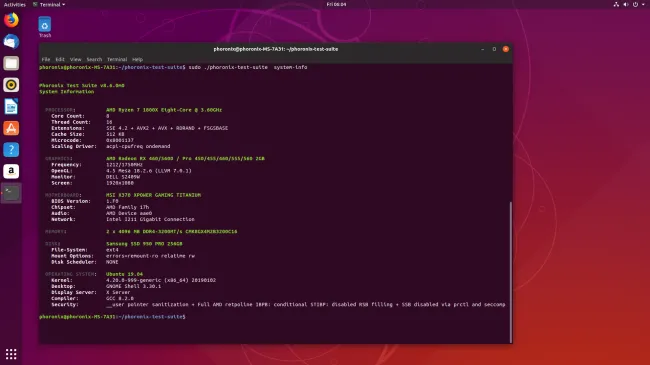The width and height of the screenshot is (650, 365).
Task: Click 'GNOME Shell 3.30.1' desktop value
Action: (x=133, y=286)
